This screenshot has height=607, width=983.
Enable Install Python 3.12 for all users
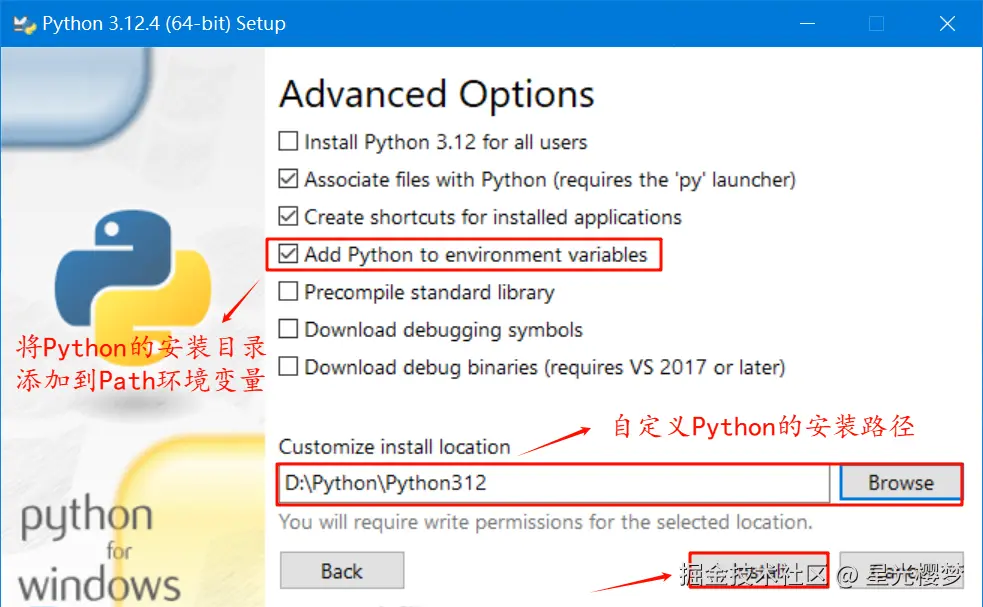(288, 141)
